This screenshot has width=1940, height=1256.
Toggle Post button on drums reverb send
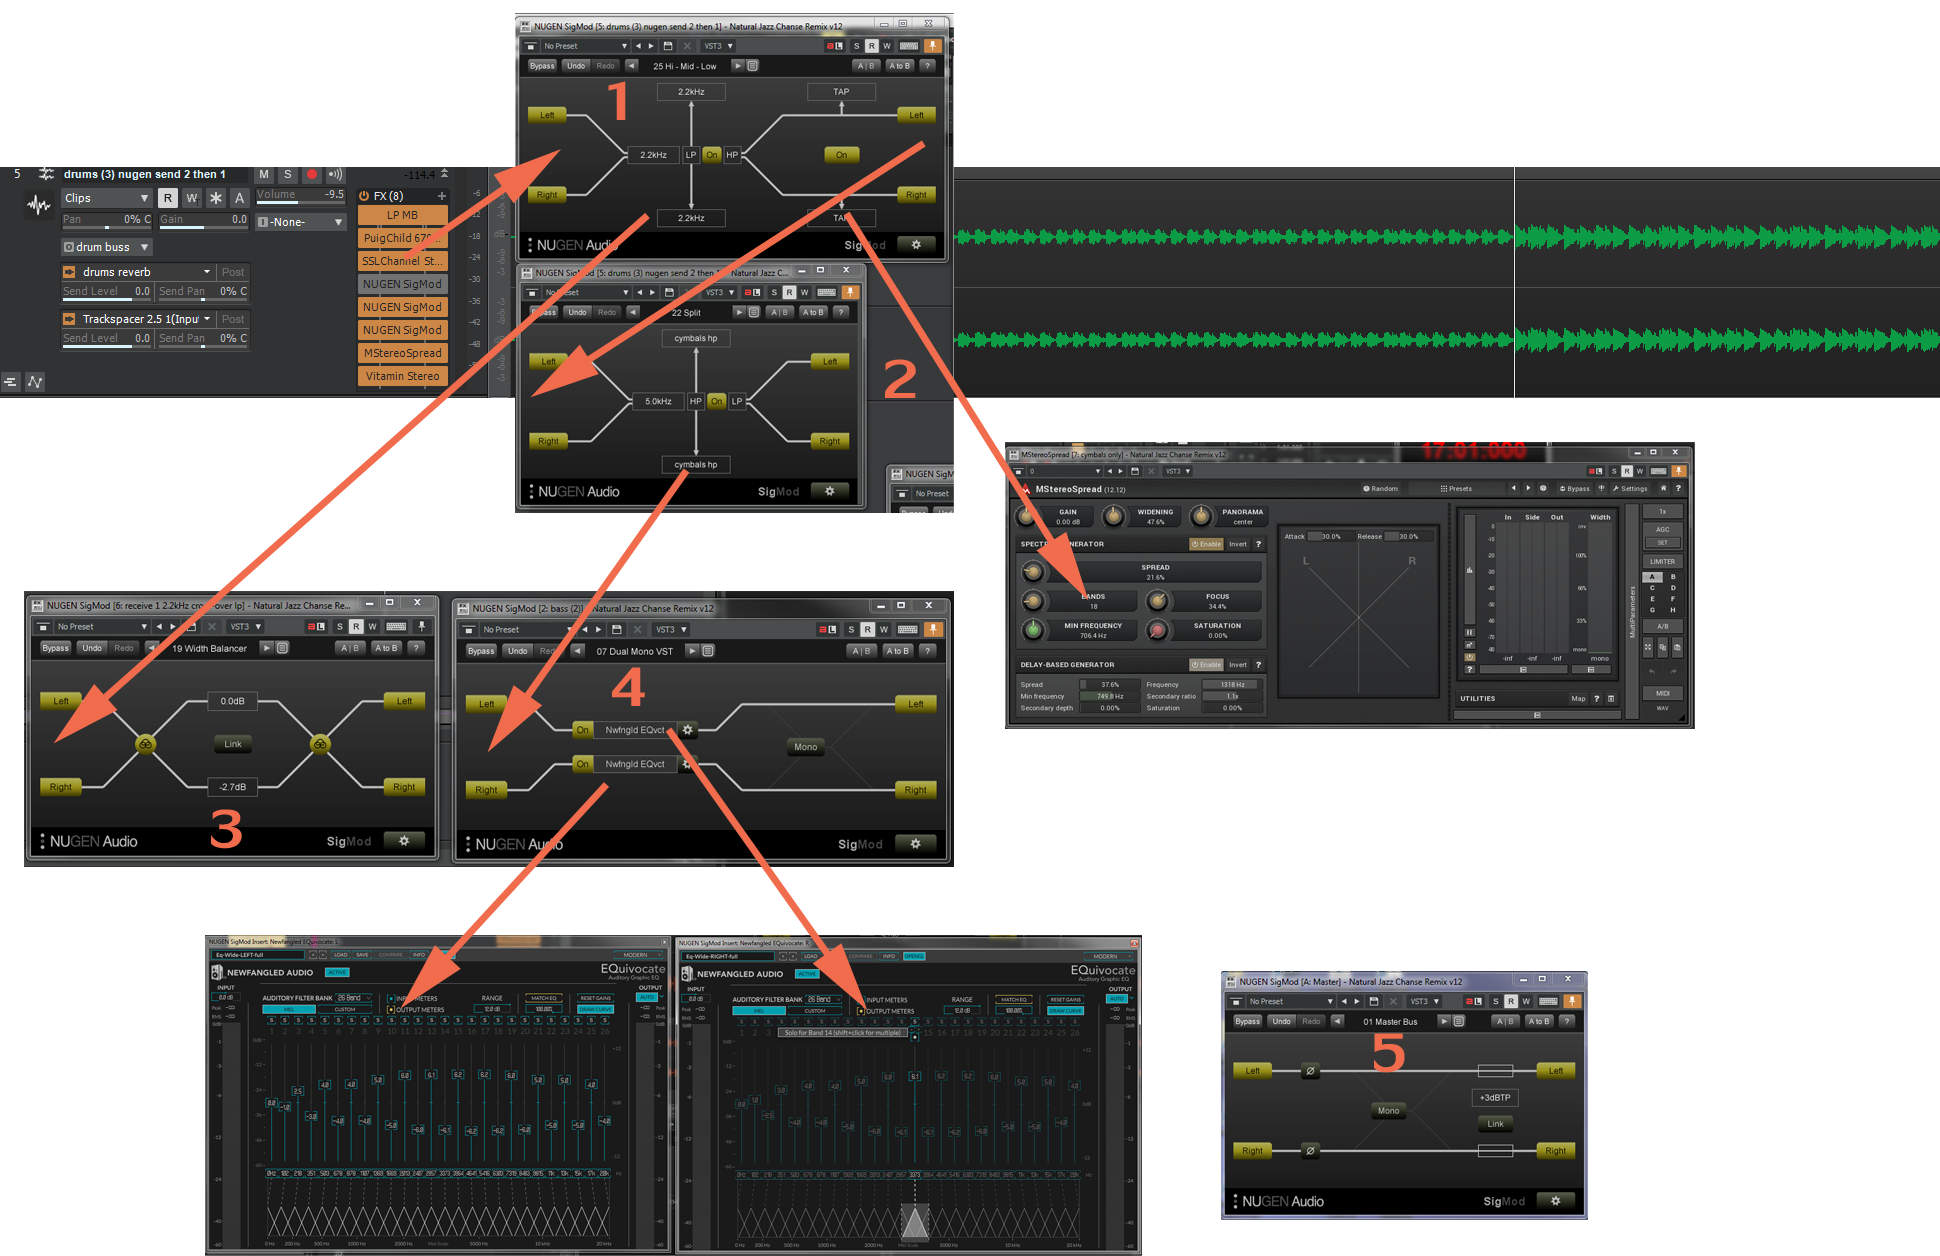click(233, 272)
